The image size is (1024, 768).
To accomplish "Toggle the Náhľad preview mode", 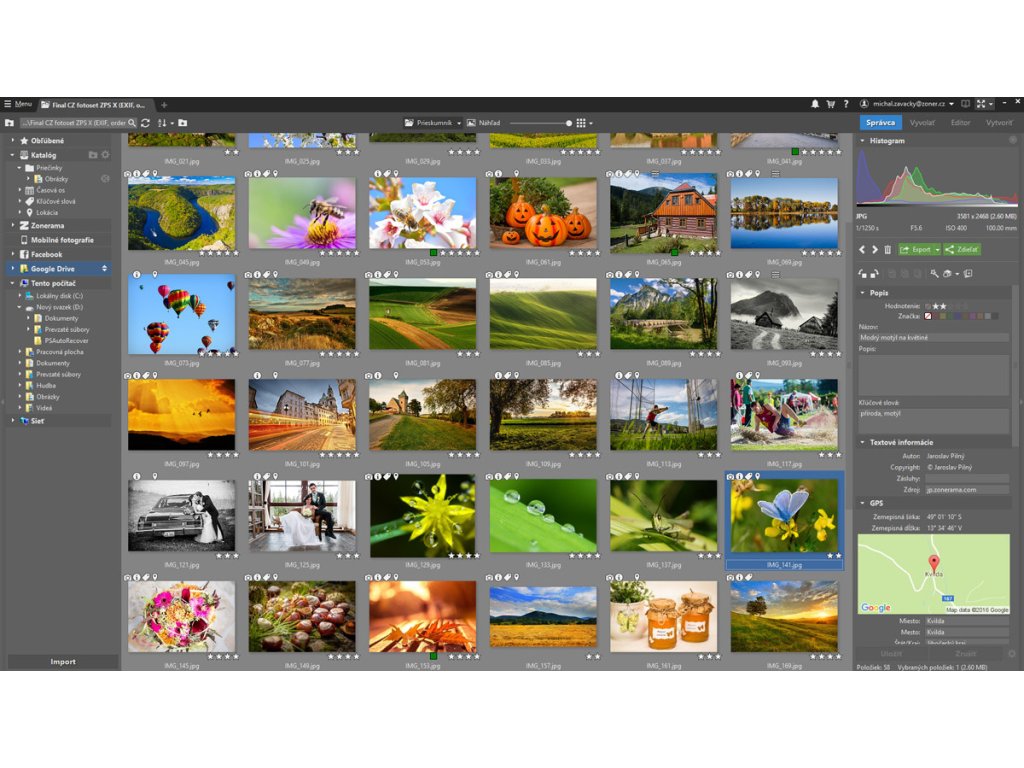I will 484,123.
